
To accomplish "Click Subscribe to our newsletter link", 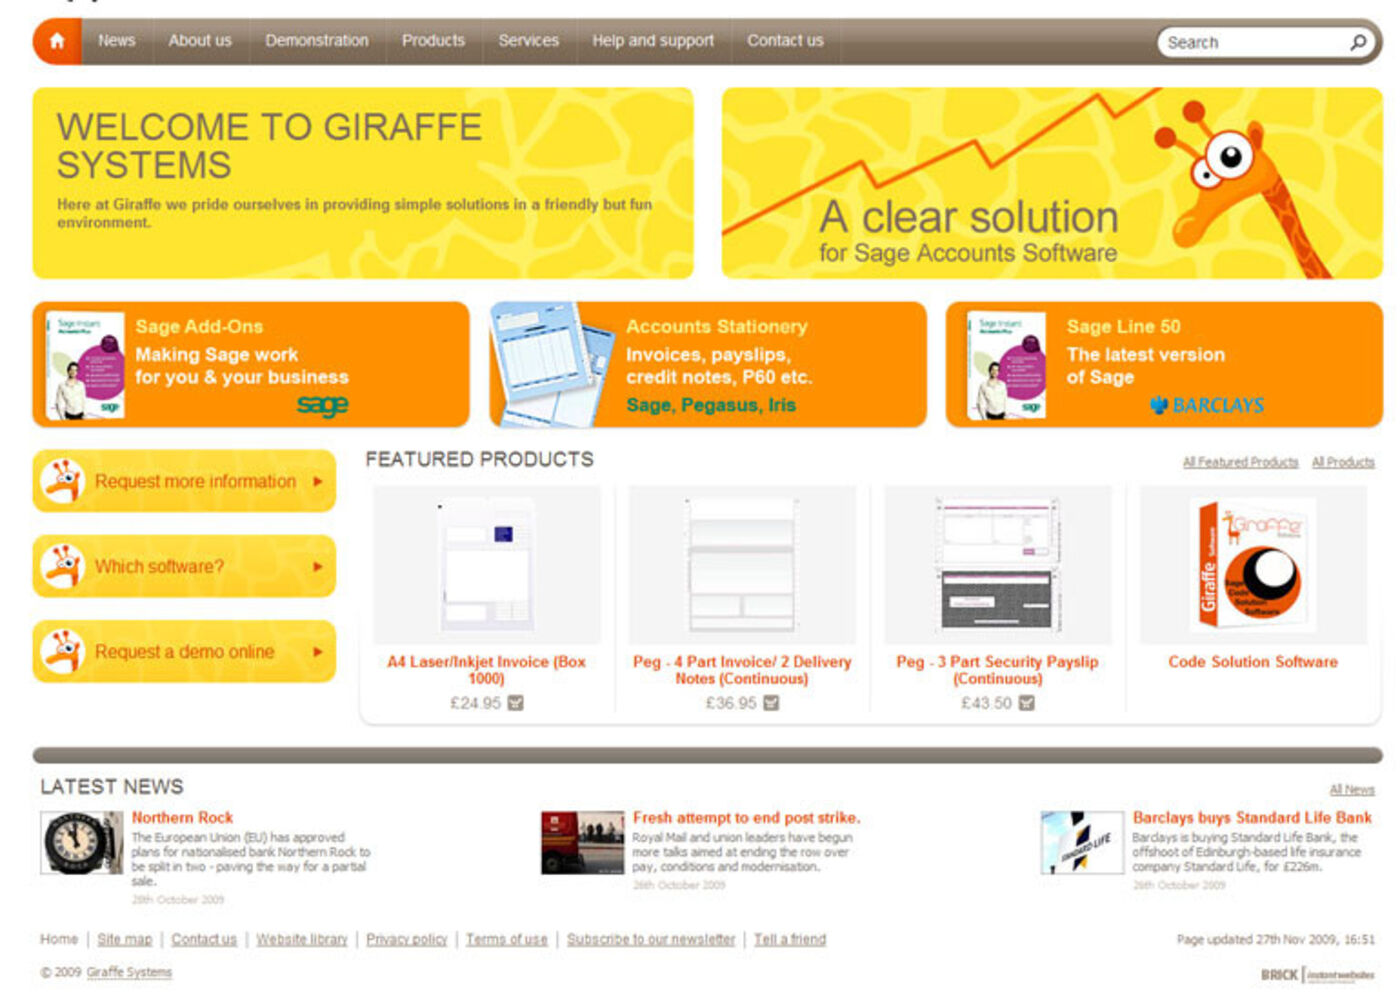I will tap(650, 939).
